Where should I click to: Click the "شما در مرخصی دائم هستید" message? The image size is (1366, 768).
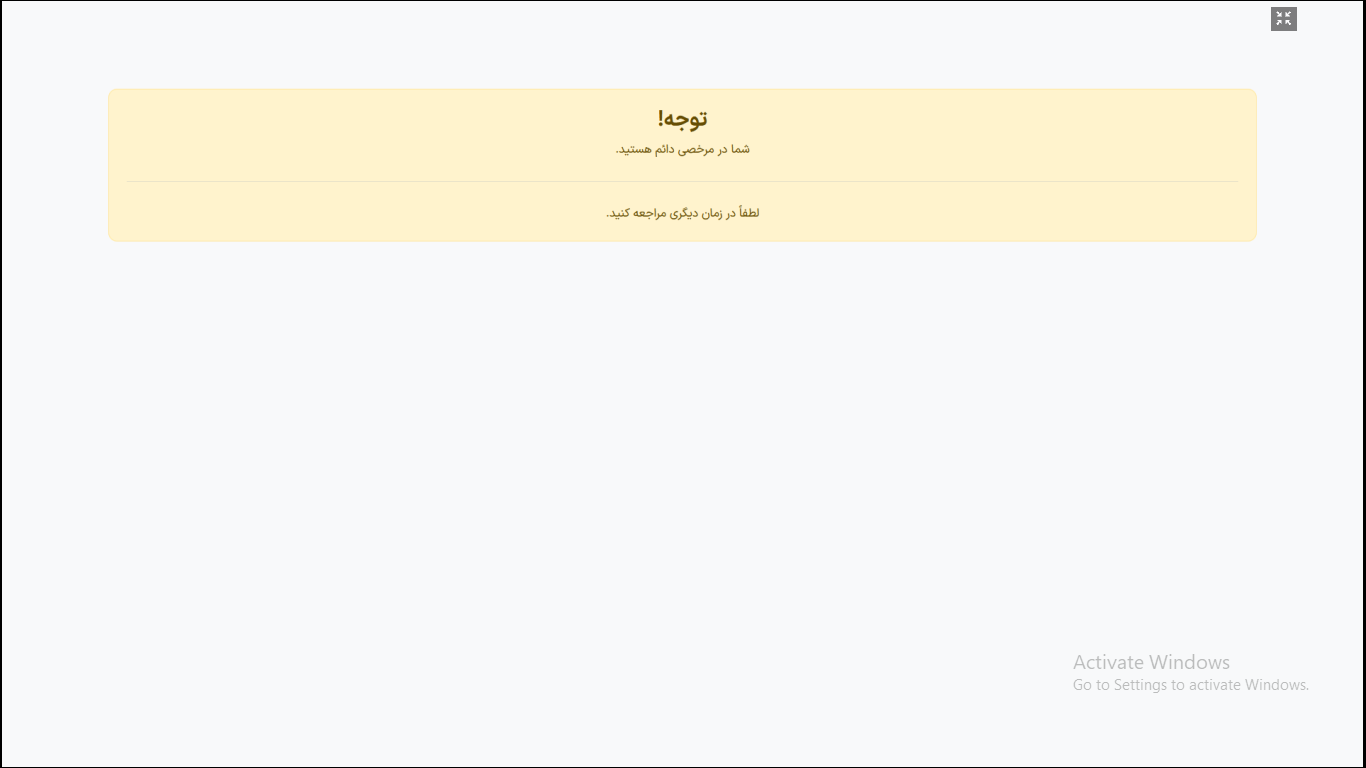683,149
